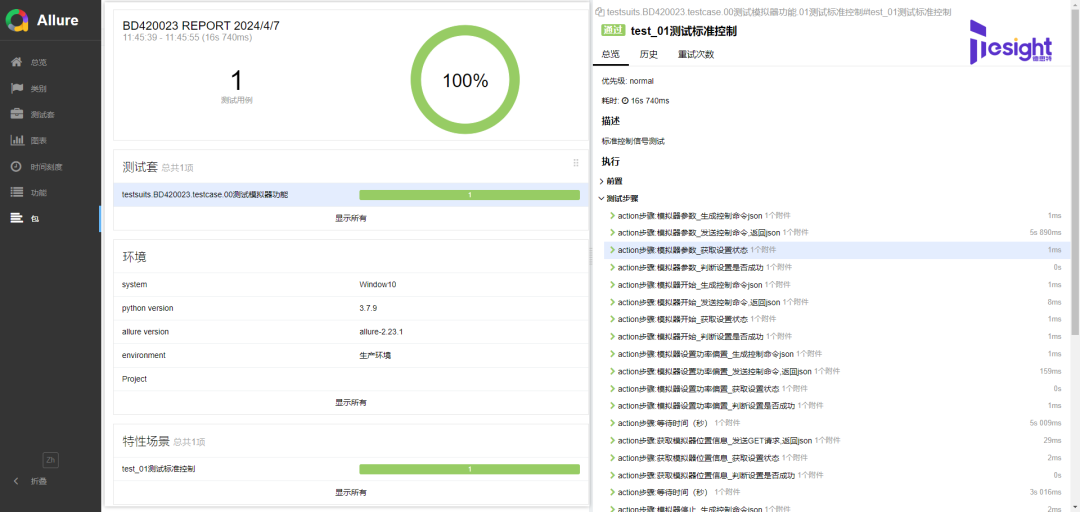Expand the 等待时间 step lasting 3s 016ms

(x=835, y=492)
